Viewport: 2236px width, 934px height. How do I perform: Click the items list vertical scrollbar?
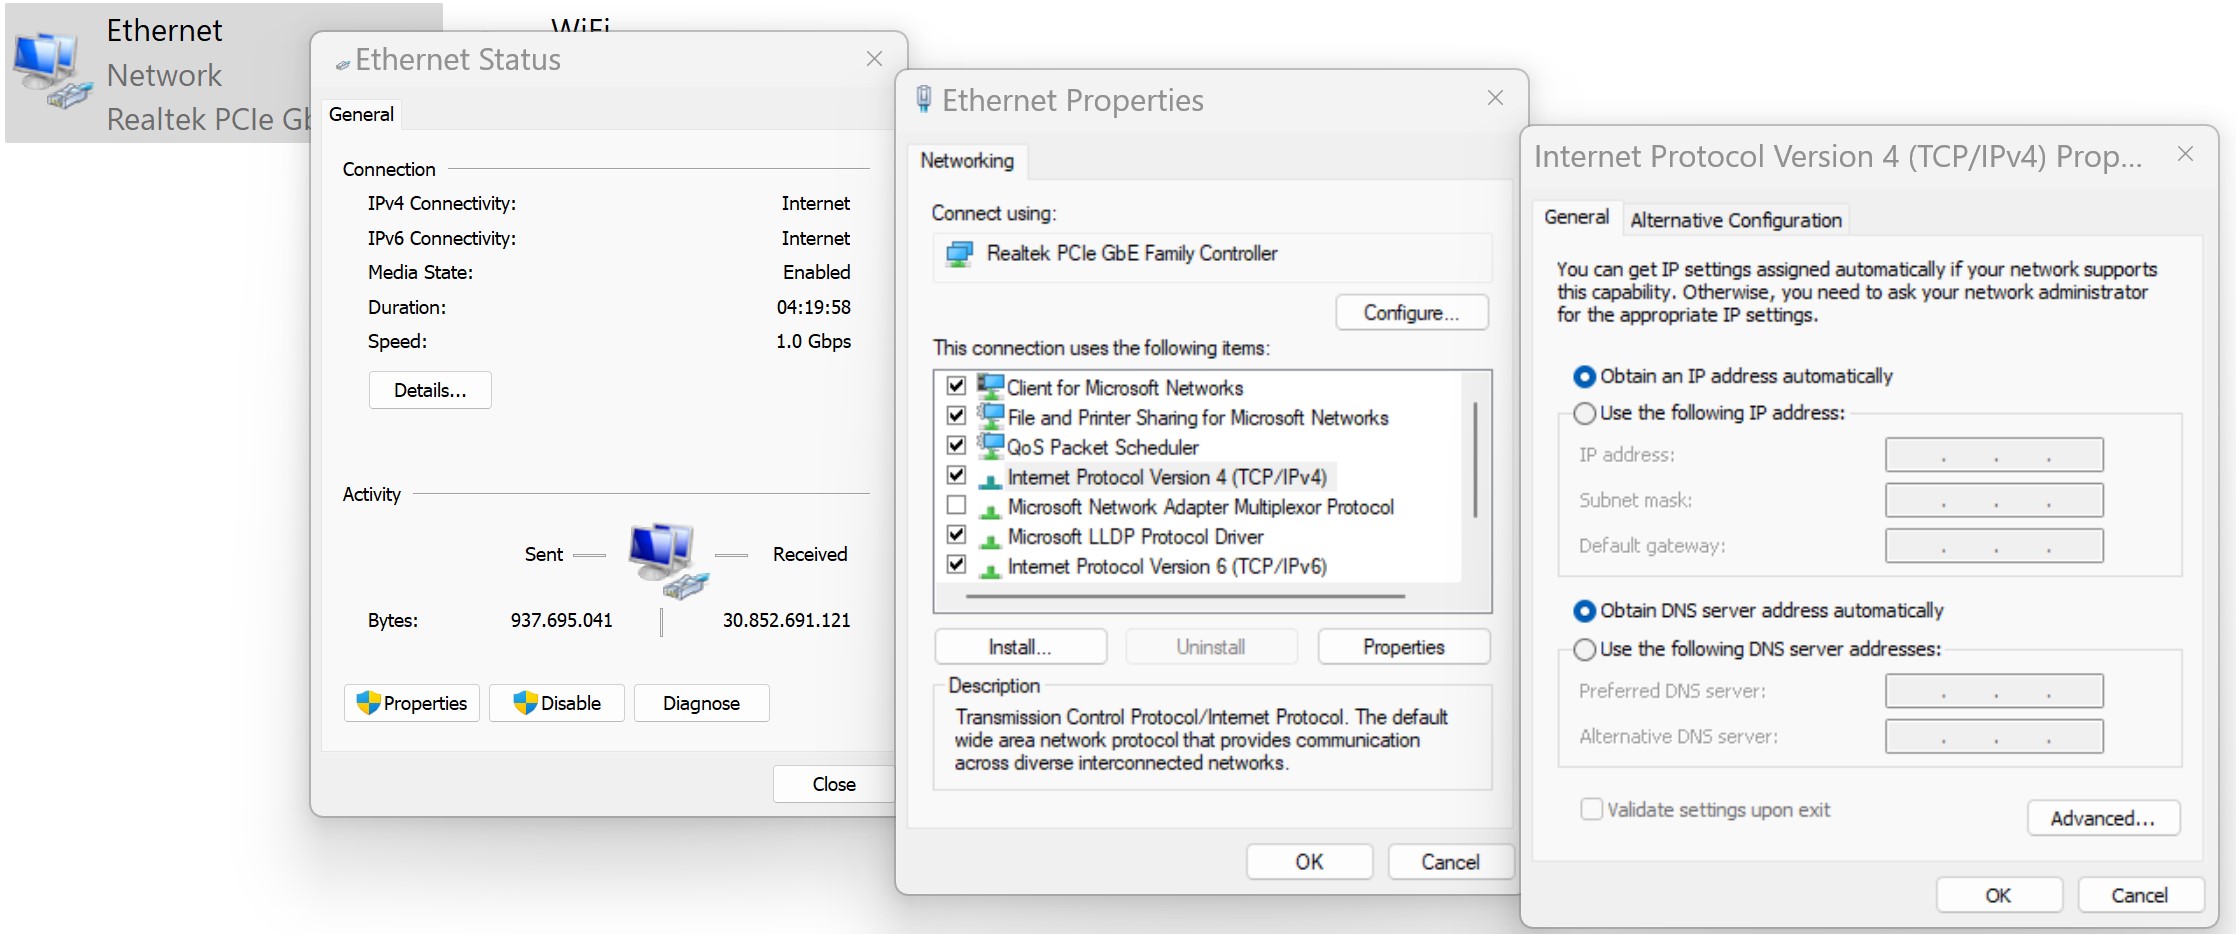pos(1475,460)
